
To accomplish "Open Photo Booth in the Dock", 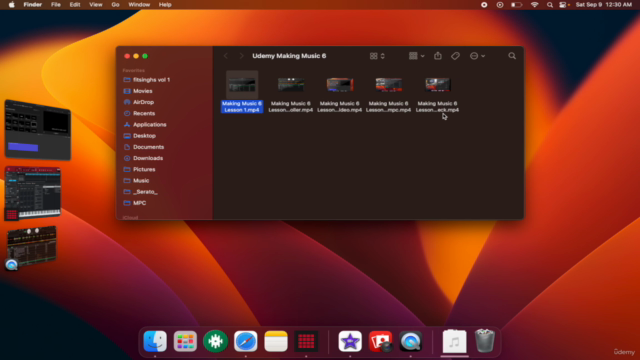I will tap(380, 341).
